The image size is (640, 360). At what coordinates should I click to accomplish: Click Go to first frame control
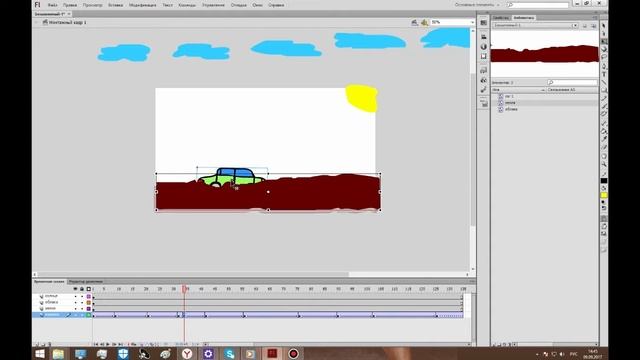[x=96, y=344]
